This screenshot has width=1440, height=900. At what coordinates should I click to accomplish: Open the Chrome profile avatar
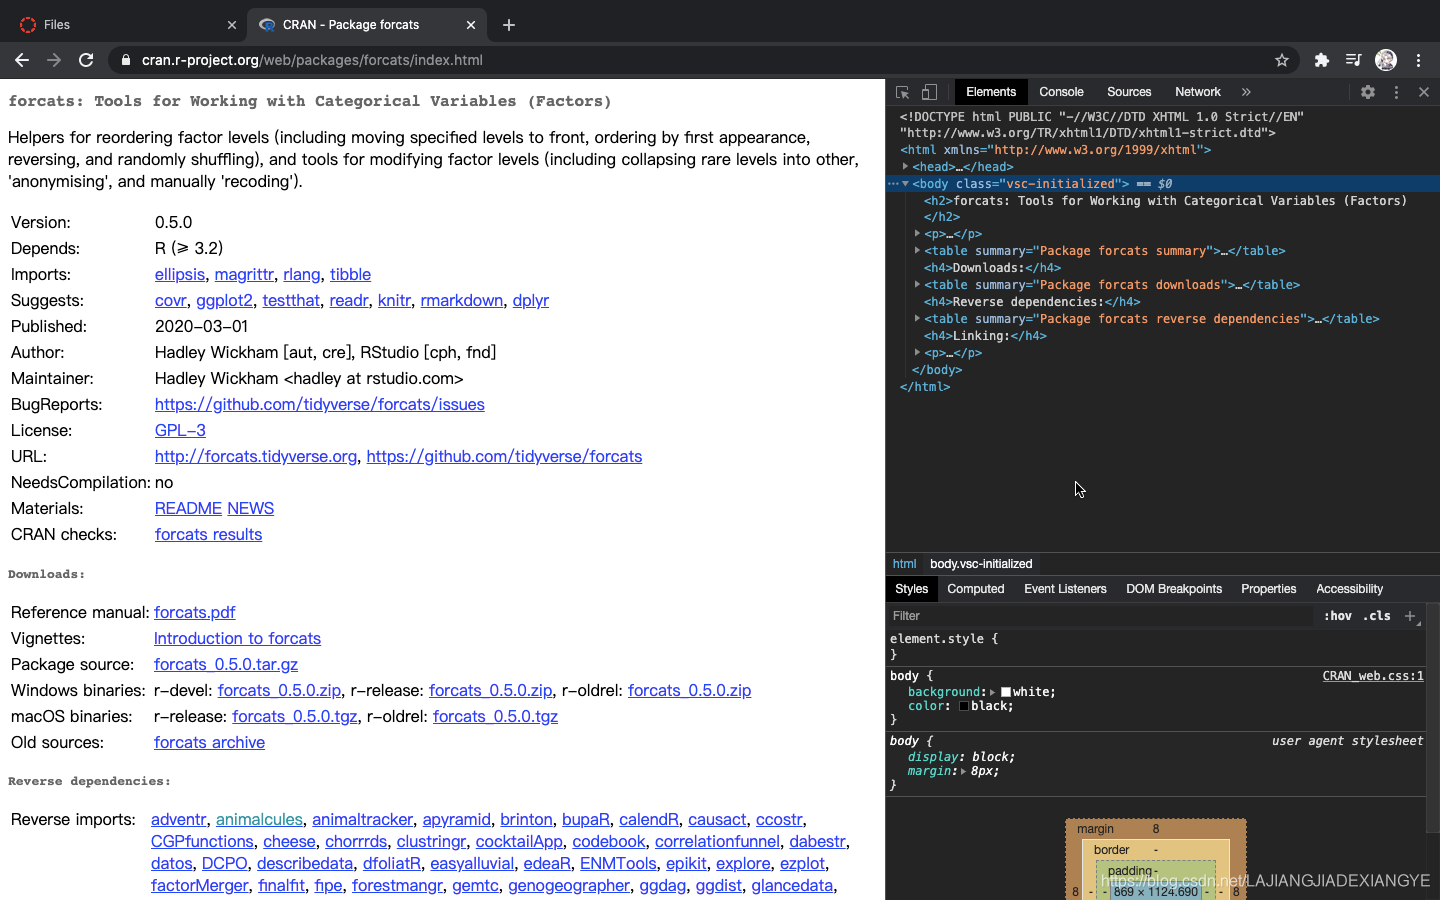pos(1386,60)
